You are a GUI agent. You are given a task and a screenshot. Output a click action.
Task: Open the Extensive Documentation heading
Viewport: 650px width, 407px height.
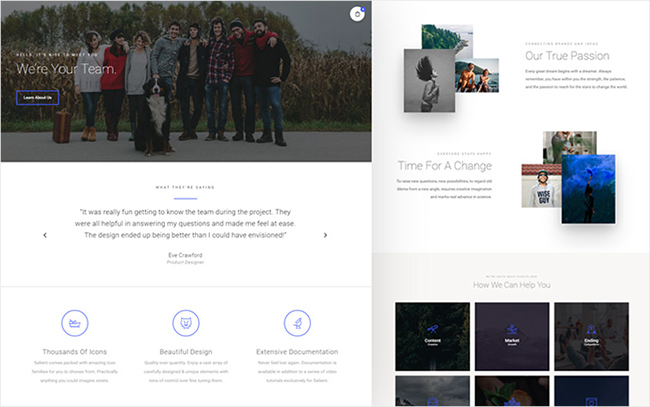click(297, 352)
